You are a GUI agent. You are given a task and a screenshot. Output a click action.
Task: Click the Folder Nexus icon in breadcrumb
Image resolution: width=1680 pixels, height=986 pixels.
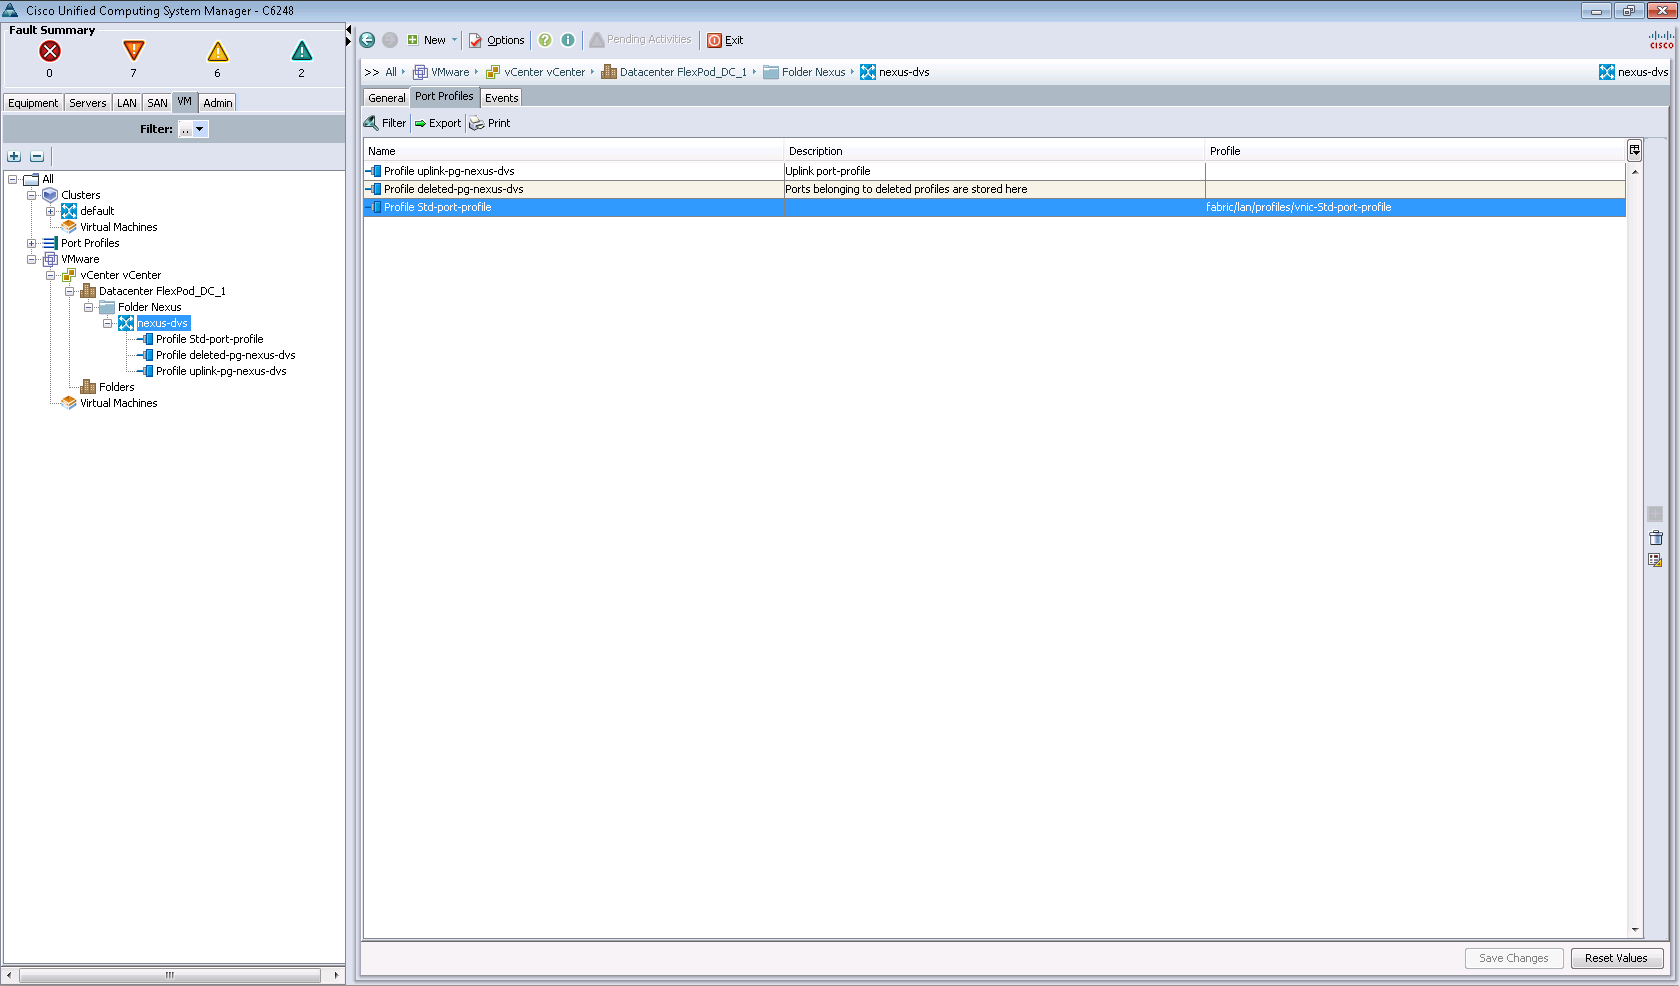771,72
